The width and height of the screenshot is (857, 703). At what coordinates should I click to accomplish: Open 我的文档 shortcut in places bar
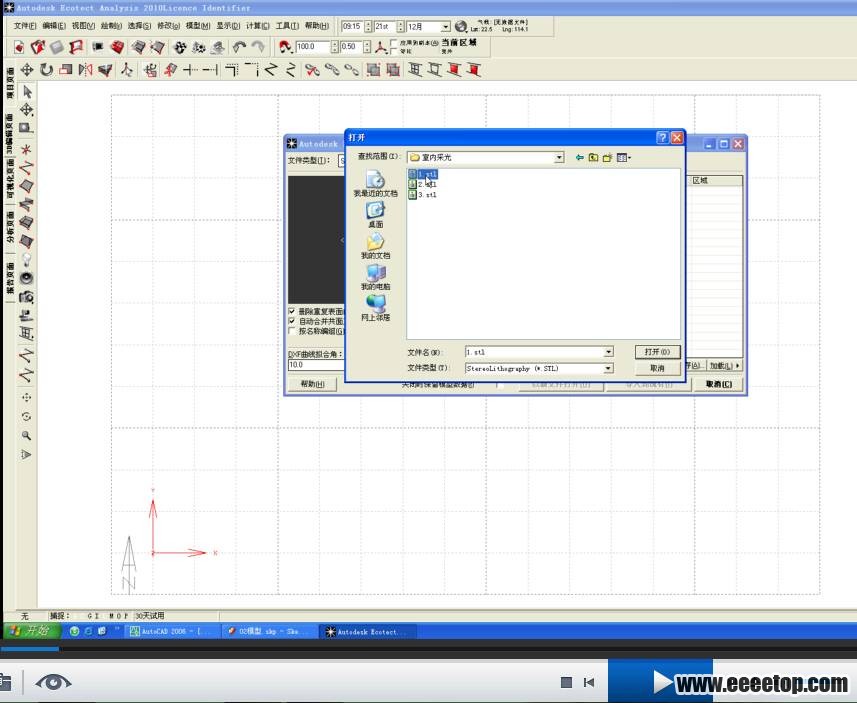click(375, 246)
